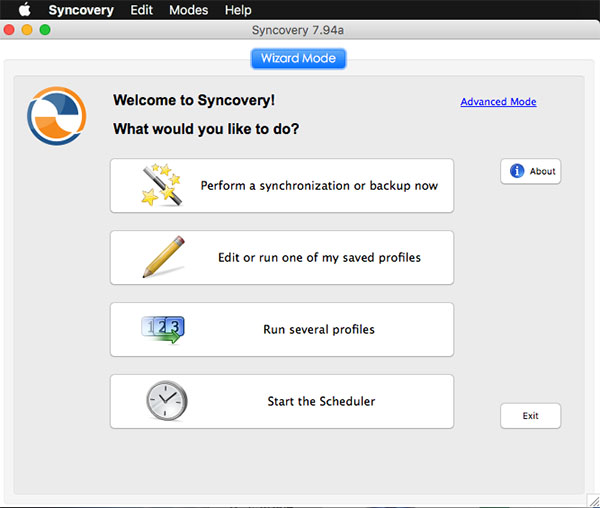This screenshot has height=508, width=600.
Task: Click the clock Scheduler icon
Action: (x=166, y=401)
